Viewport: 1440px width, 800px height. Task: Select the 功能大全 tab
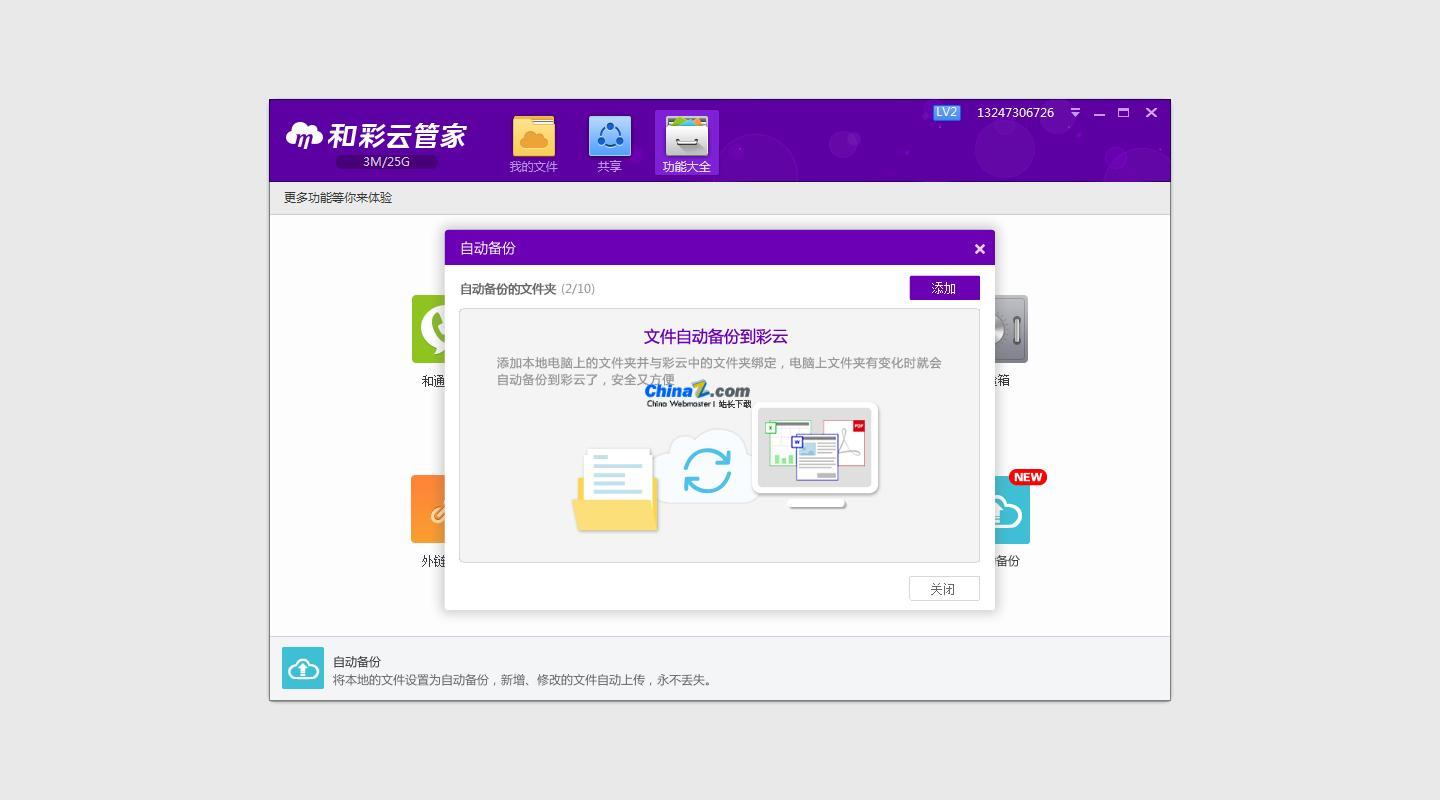686,143
